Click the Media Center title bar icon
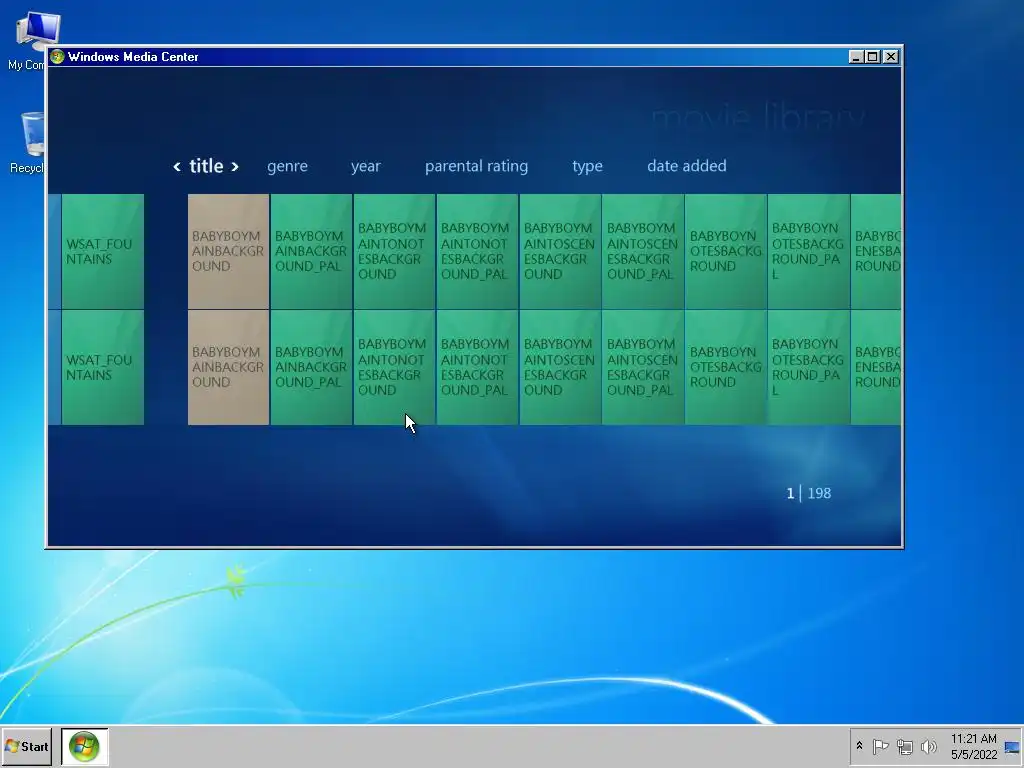 point(57,57)
